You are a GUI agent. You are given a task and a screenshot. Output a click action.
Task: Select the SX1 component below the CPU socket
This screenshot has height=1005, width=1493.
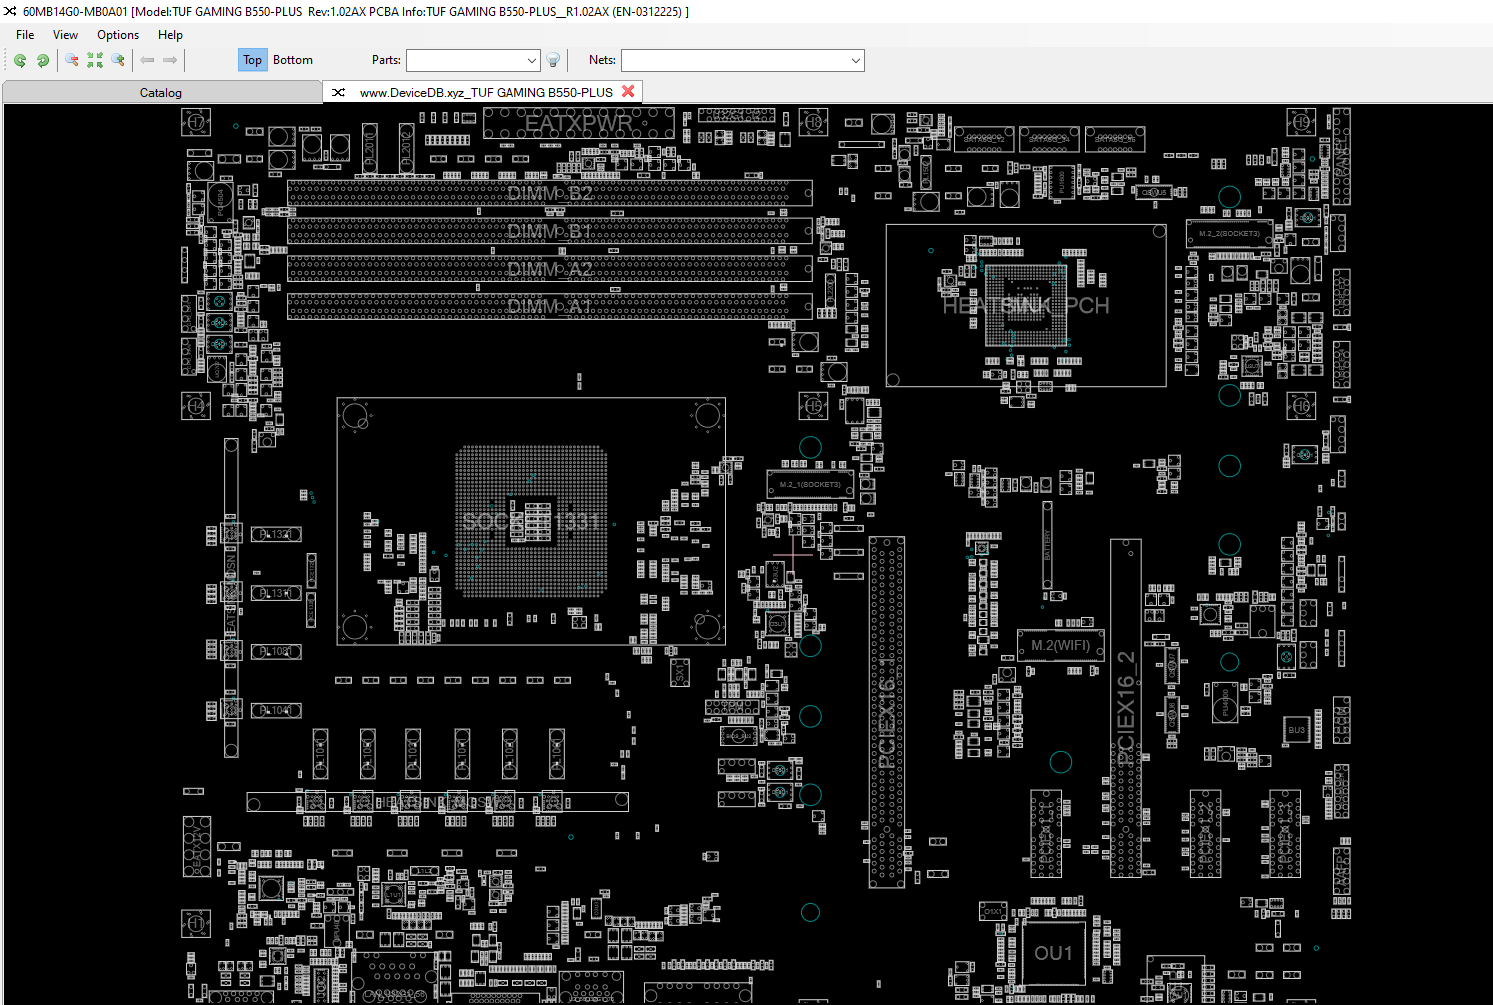click(680, 672)
